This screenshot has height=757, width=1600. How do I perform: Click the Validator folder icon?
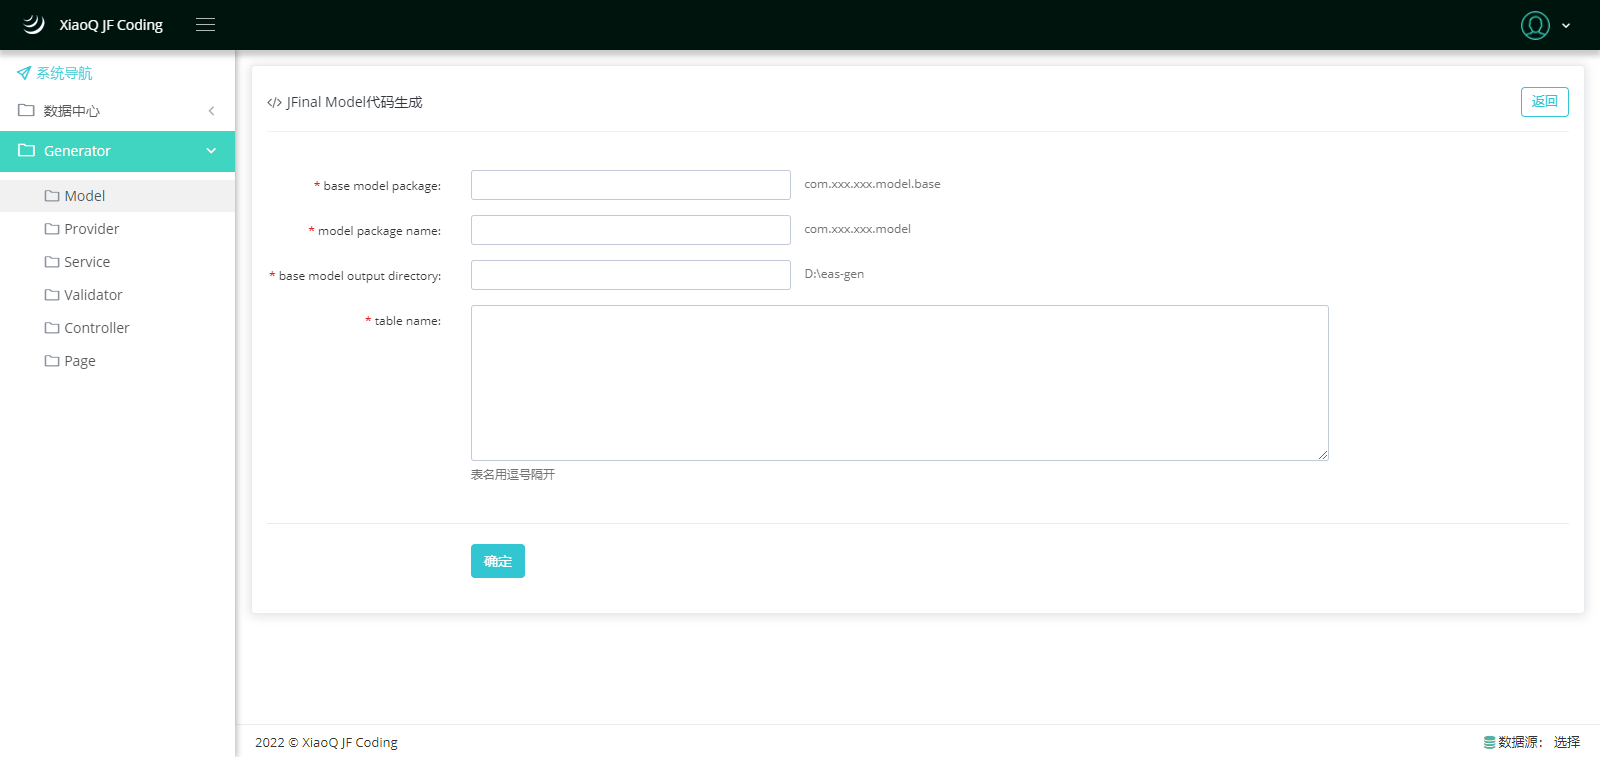click(x=52, y=295)
